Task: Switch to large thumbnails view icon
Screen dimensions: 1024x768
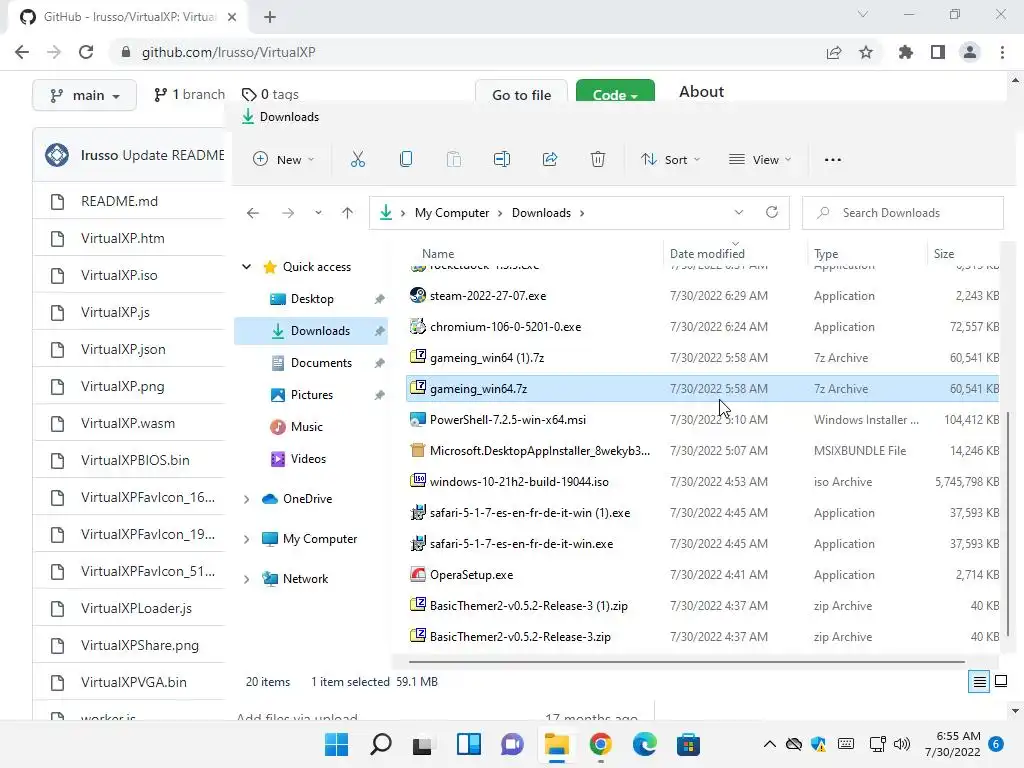Action: click(x=1000, y=682)
